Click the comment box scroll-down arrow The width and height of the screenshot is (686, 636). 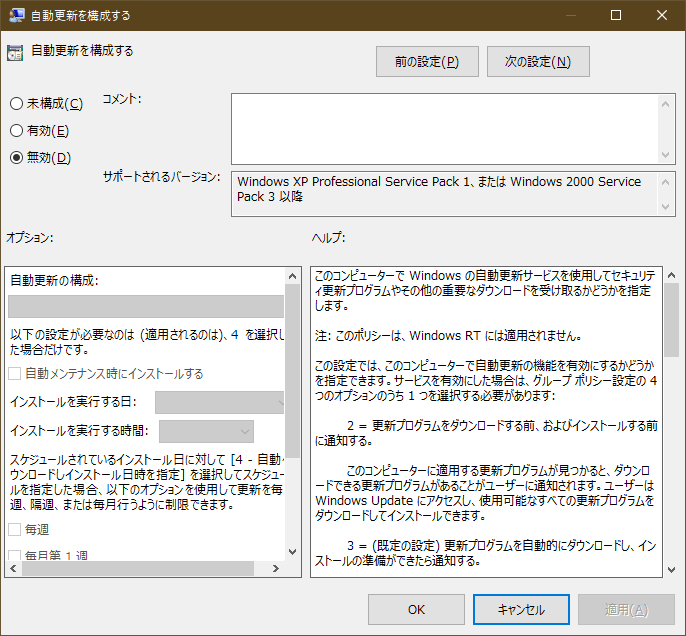coord(666,154)
